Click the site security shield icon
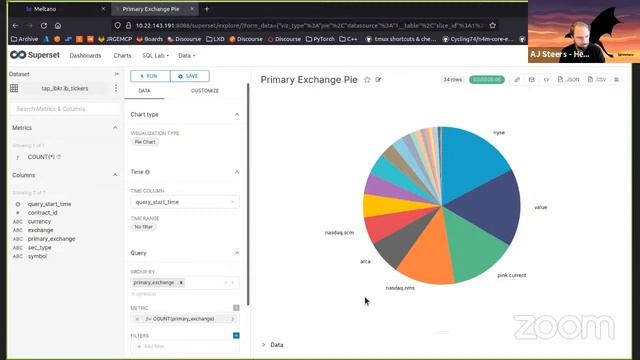The image size is (640, 360). tap(118, 25)
